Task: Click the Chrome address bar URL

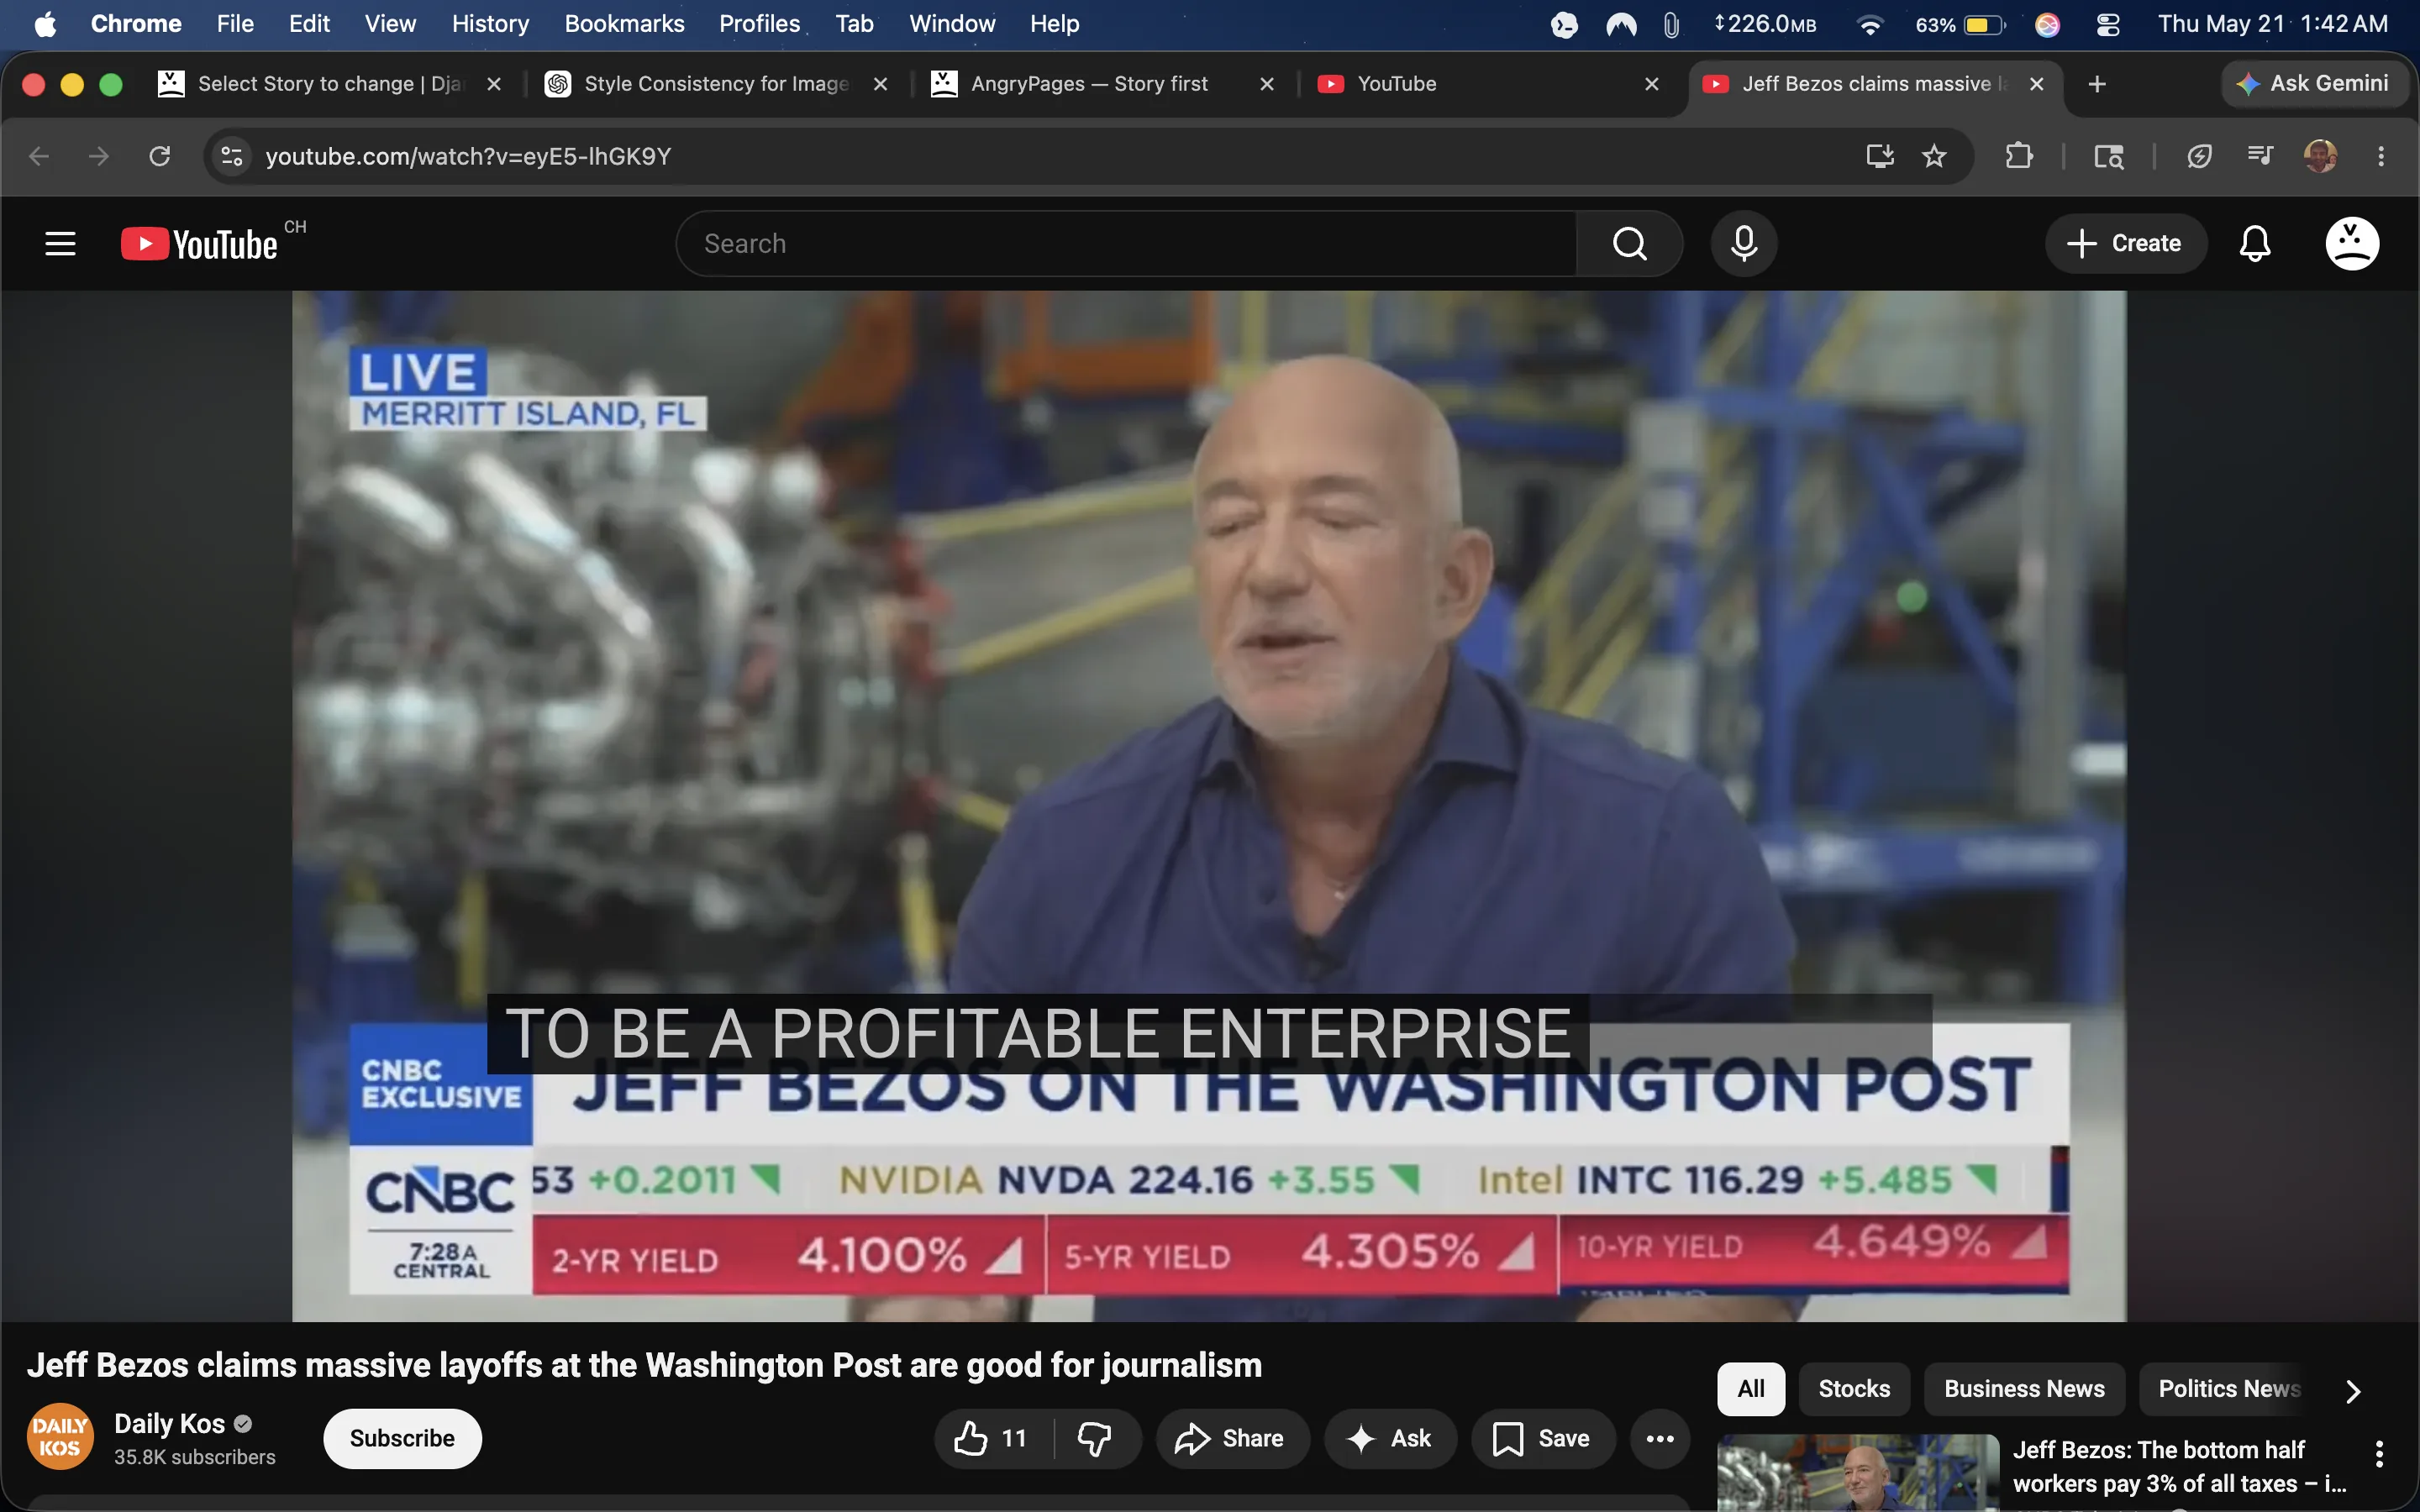Action: (468, 156)
